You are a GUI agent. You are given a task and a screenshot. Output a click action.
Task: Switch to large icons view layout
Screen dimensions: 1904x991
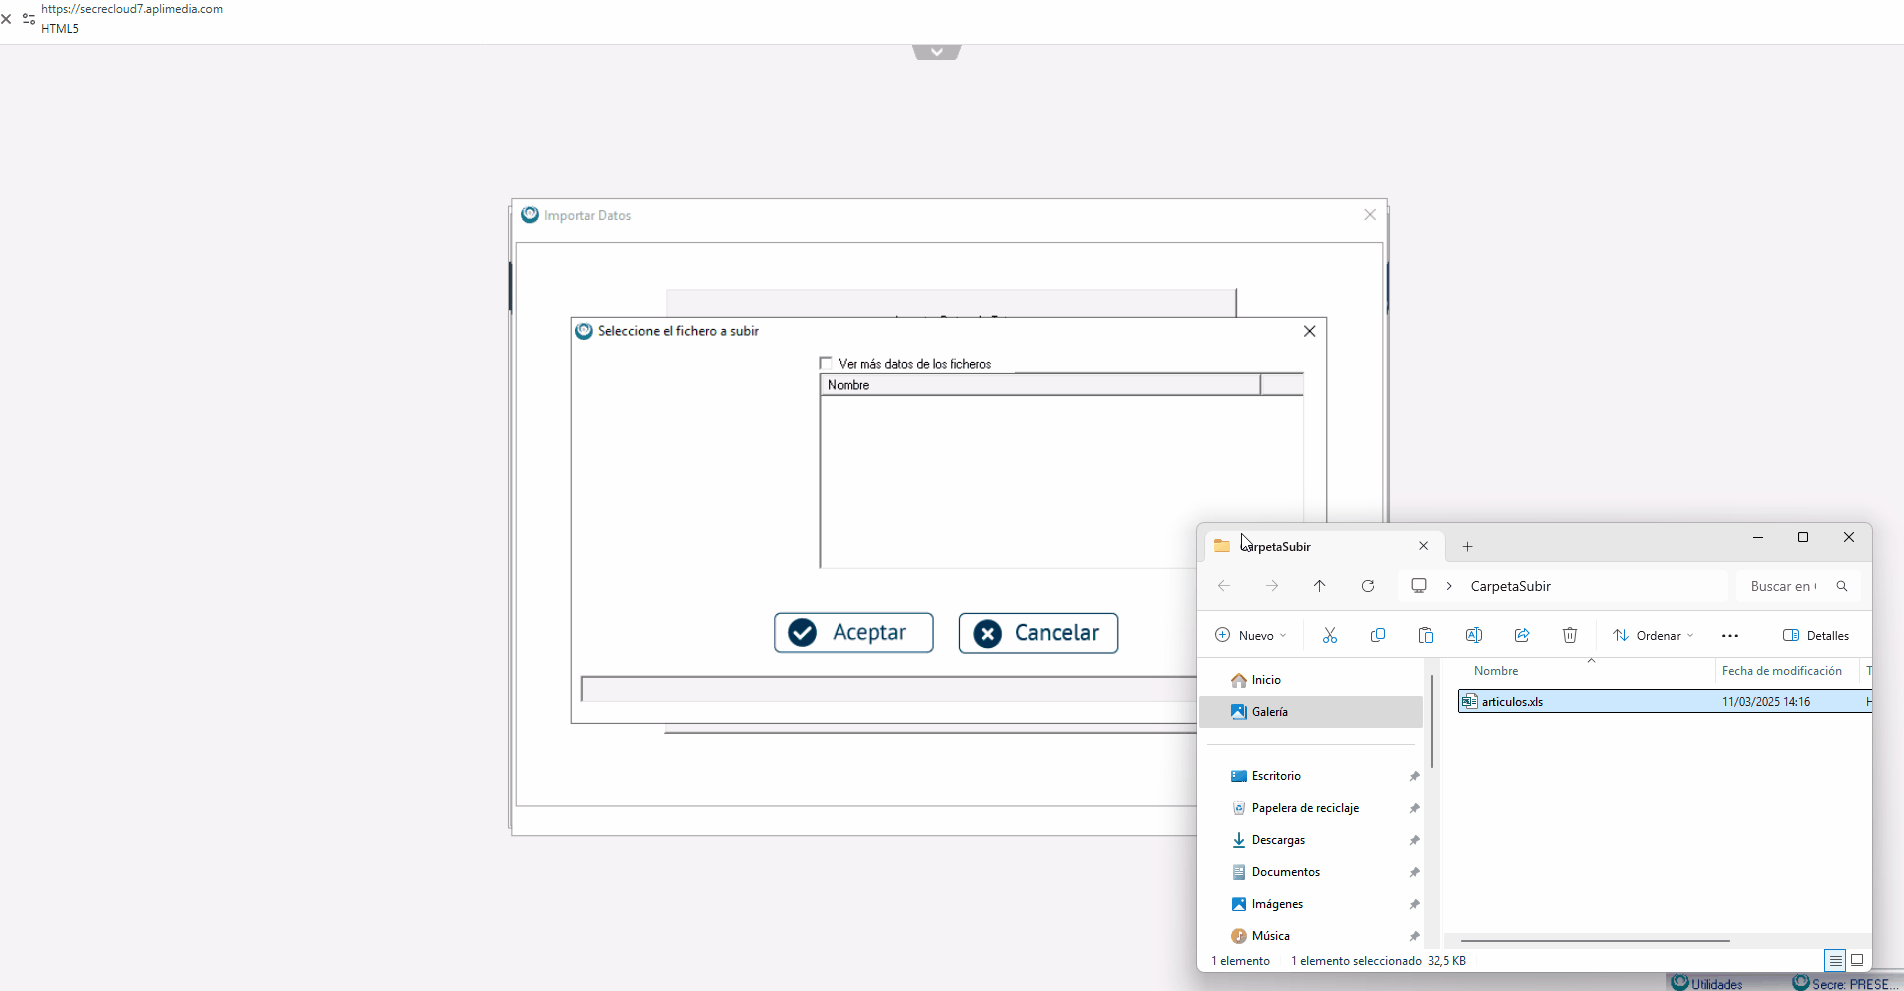[x=1857, y=960]
